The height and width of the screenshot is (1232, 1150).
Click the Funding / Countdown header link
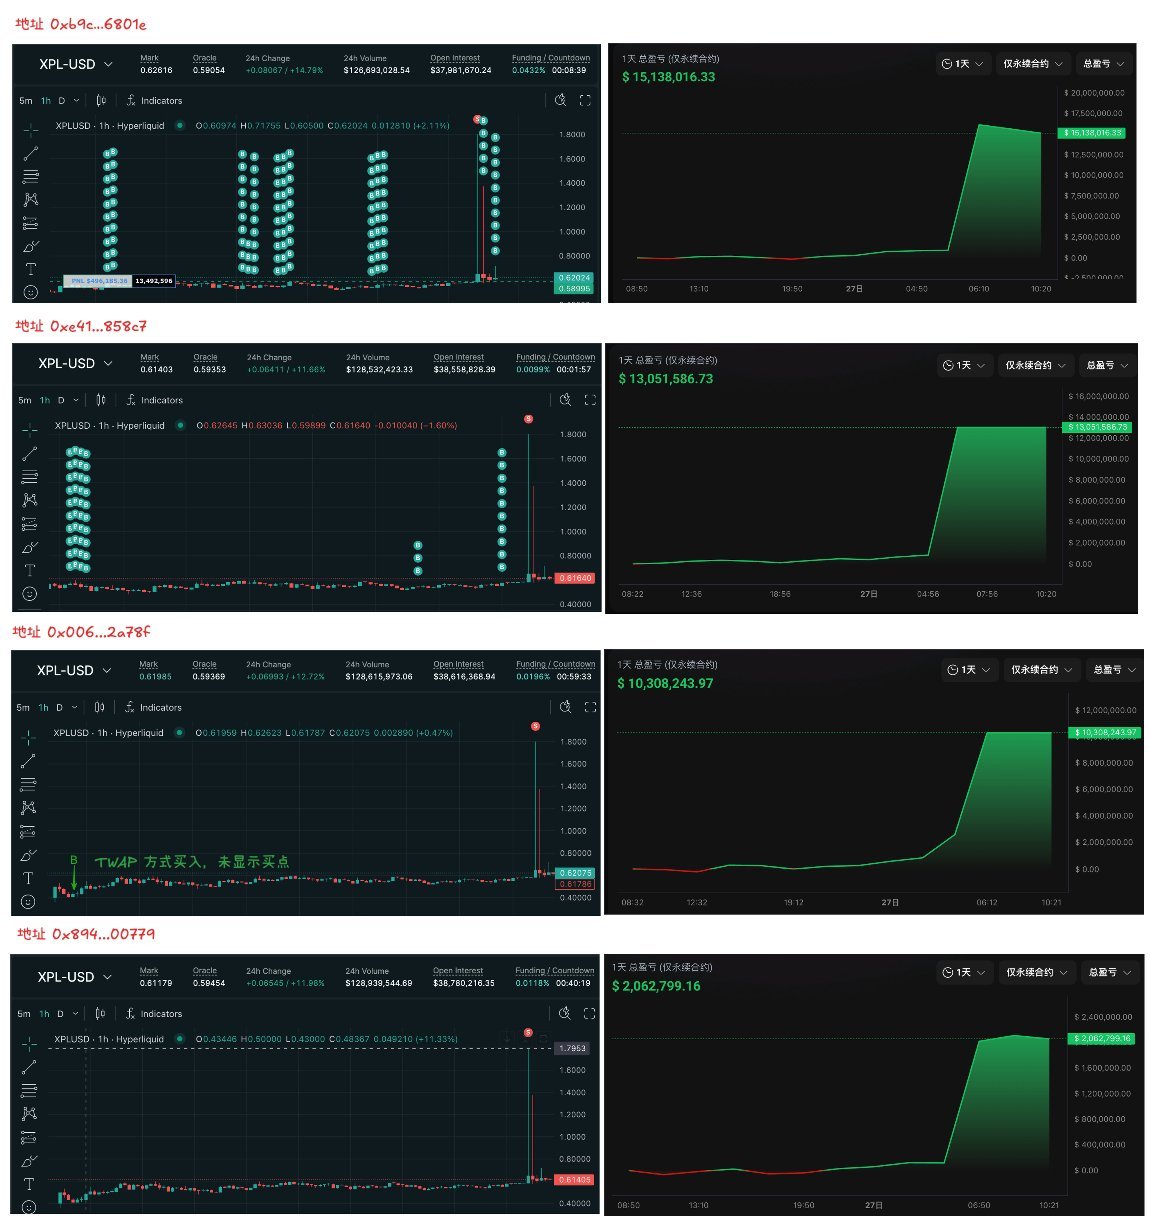tap(551, 58)
